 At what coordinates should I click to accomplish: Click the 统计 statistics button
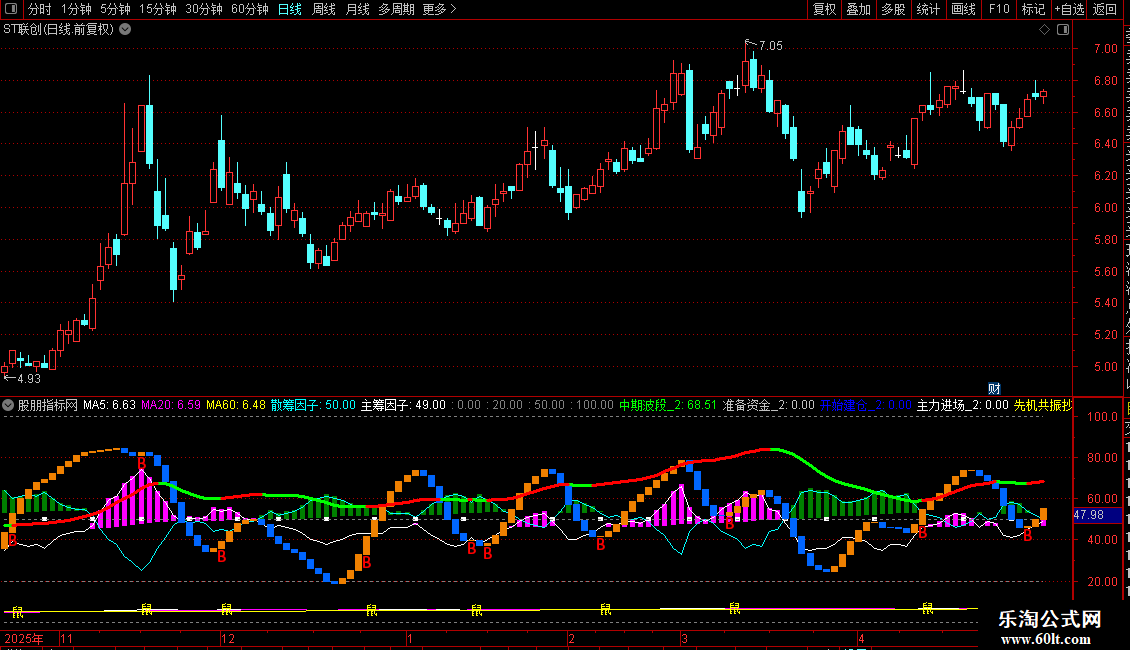[x=928, y=9]
